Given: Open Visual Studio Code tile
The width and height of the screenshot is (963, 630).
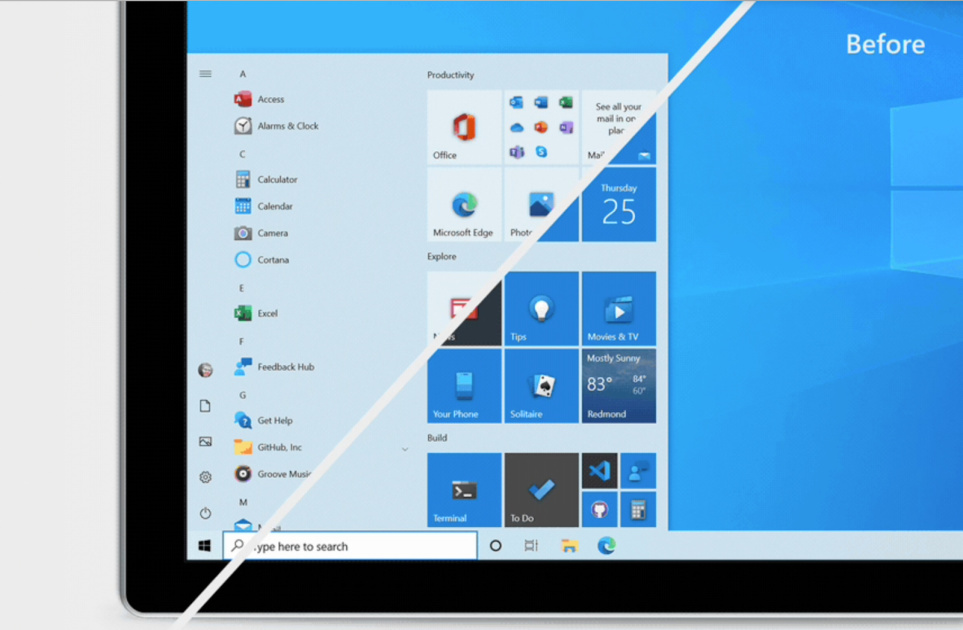Looking at the screenshot, I should tap(599, 471).
